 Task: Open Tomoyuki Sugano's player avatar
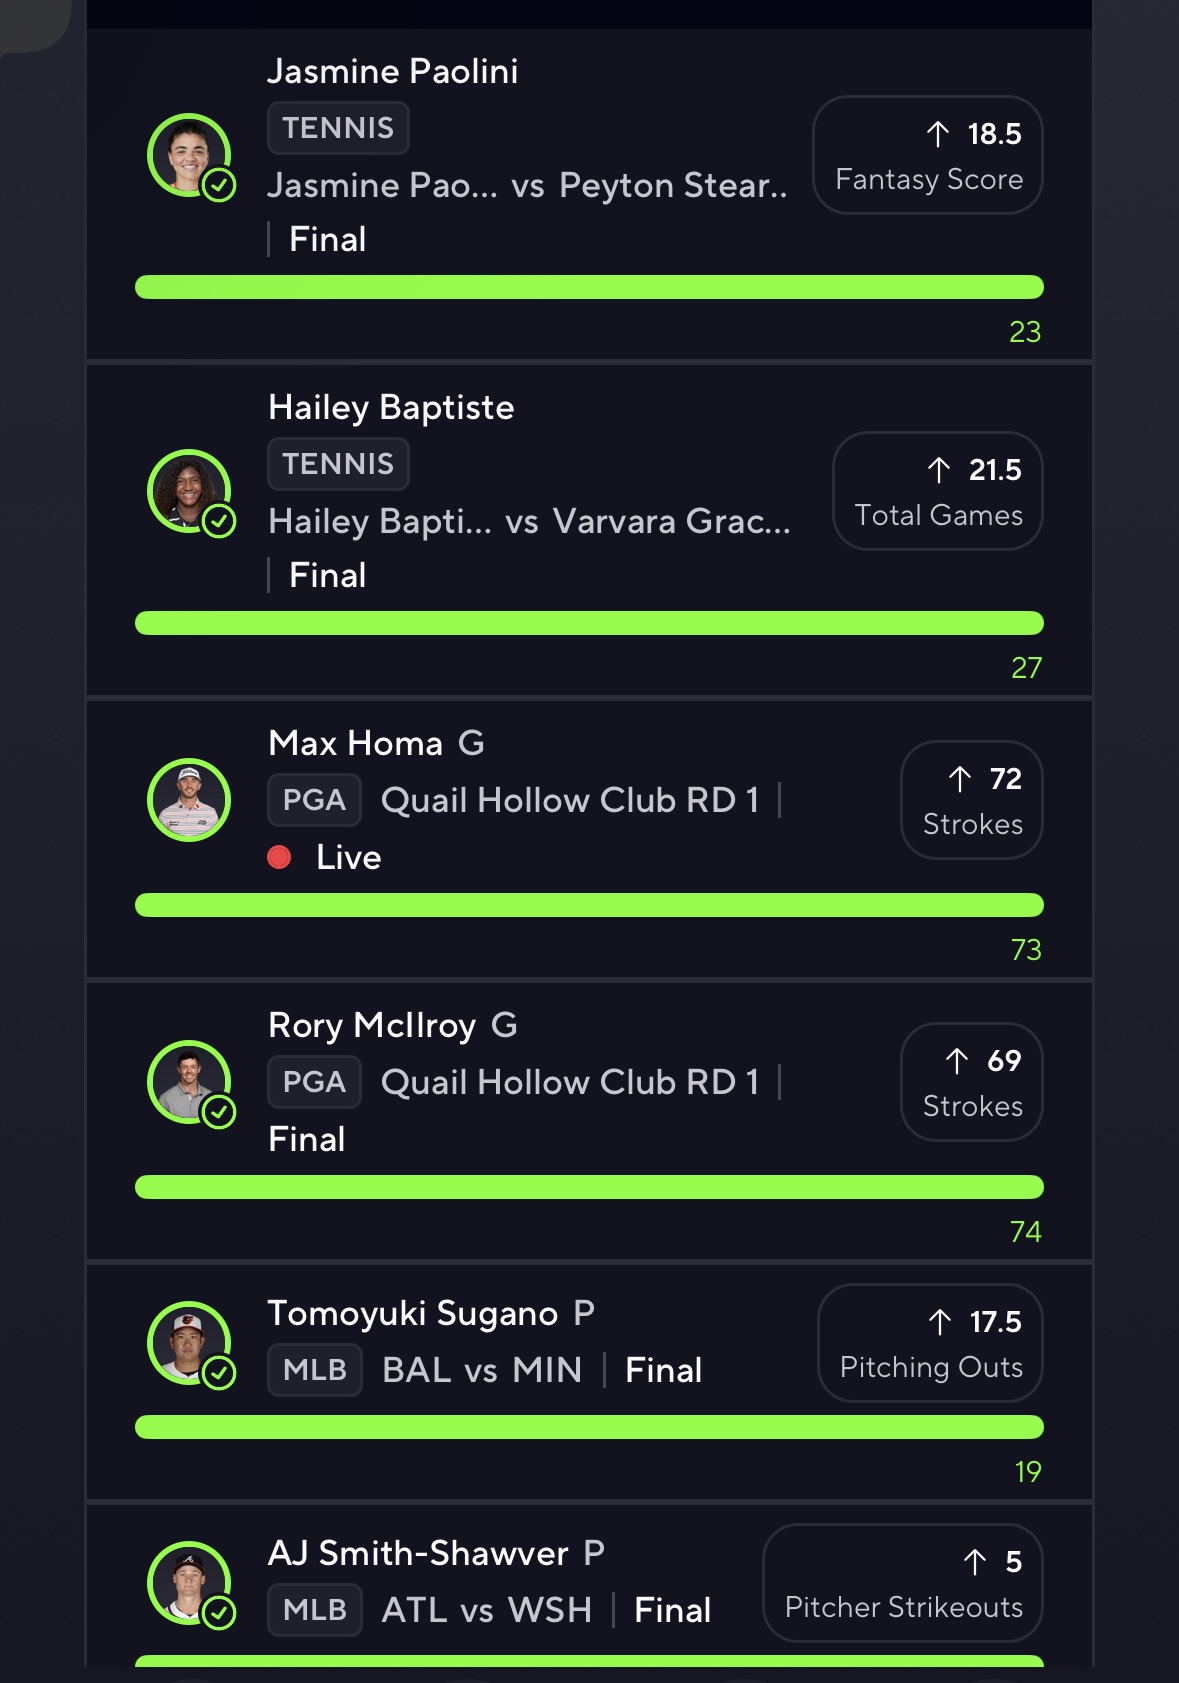(x=189, y=1343)
